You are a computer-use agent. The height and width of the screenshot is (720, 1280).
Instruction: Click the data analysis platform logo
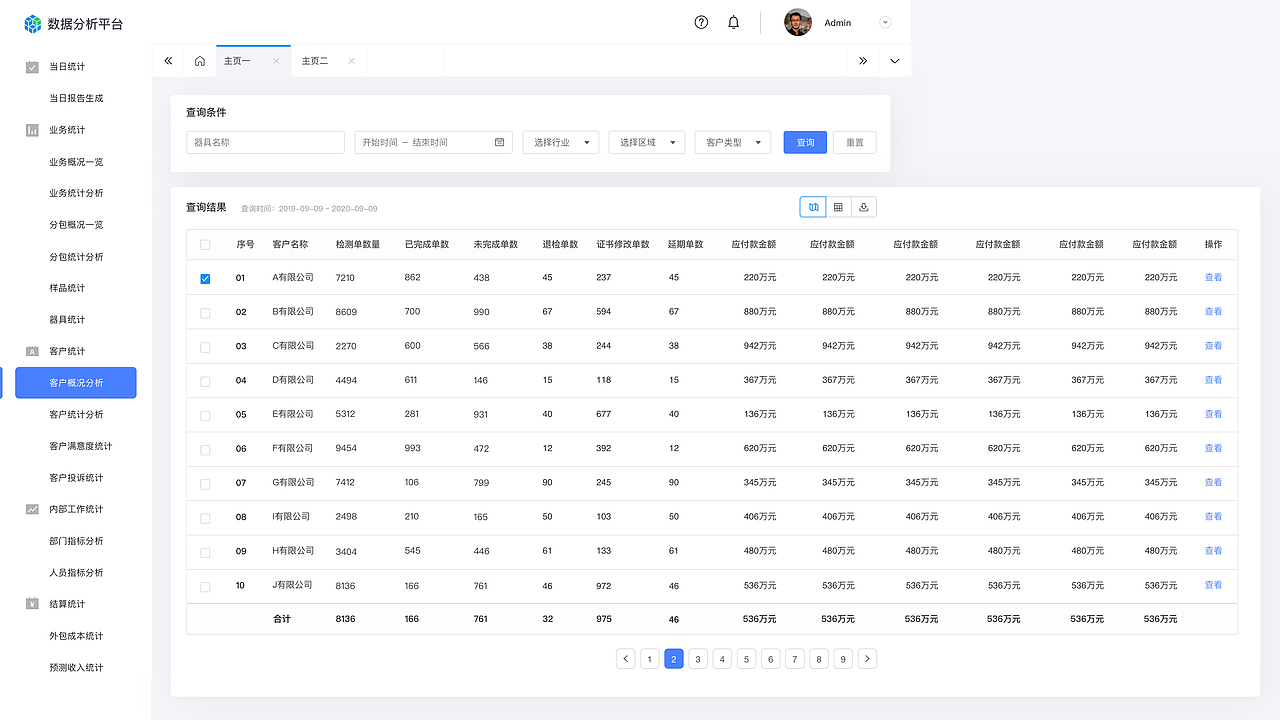tap(33, 23)
